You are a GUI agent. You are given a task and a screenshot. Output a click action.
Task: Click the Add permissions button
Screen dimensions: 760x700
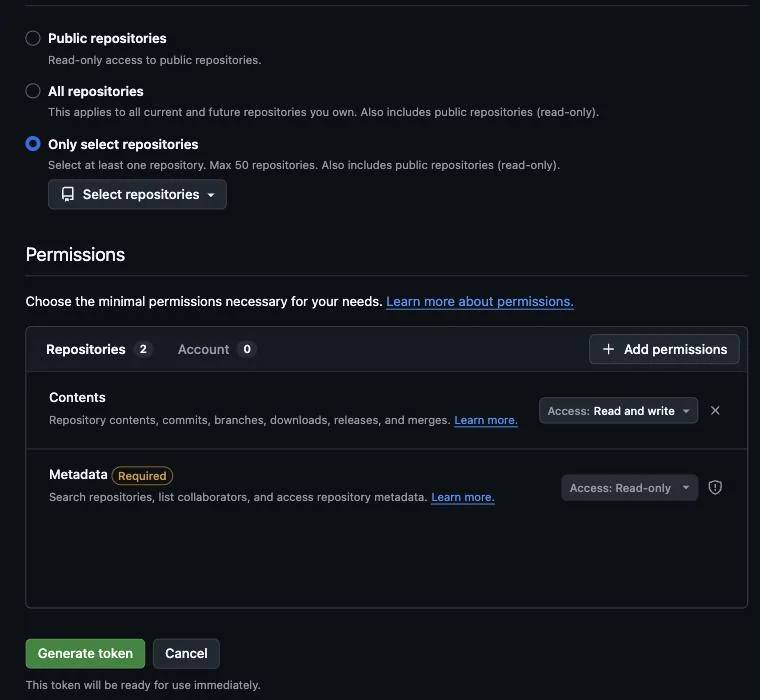[664, 349]
